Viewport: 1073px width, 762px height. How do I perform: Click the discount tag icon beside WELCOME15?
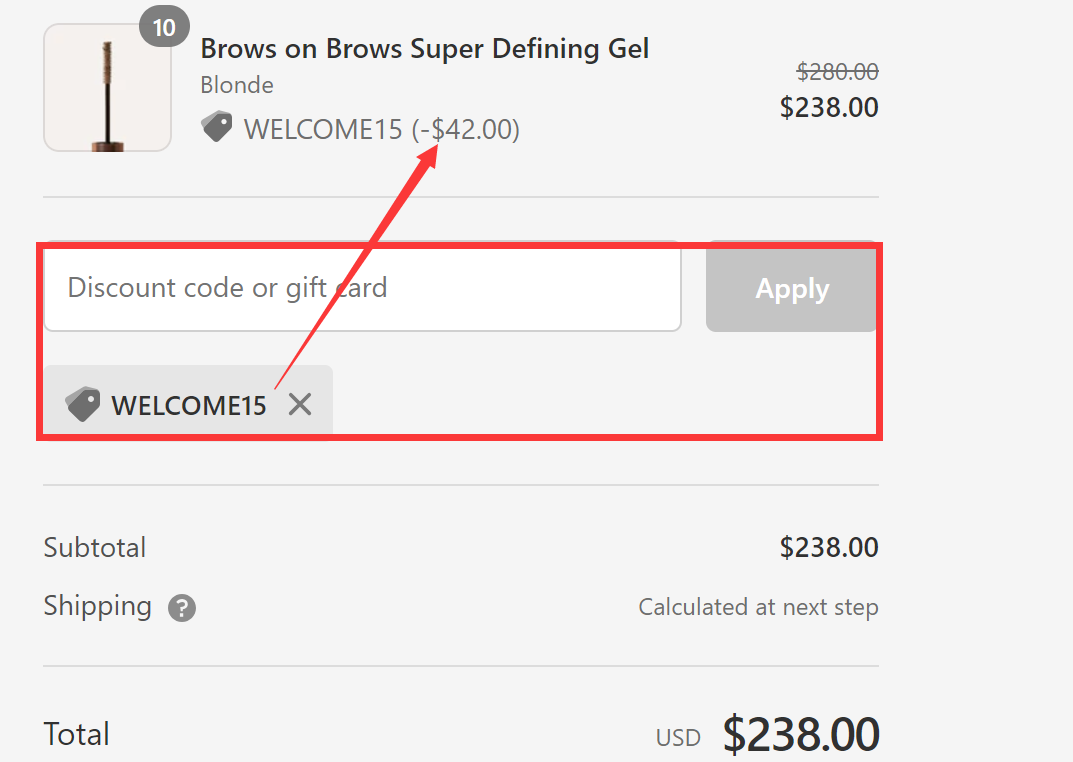[217, 126]
